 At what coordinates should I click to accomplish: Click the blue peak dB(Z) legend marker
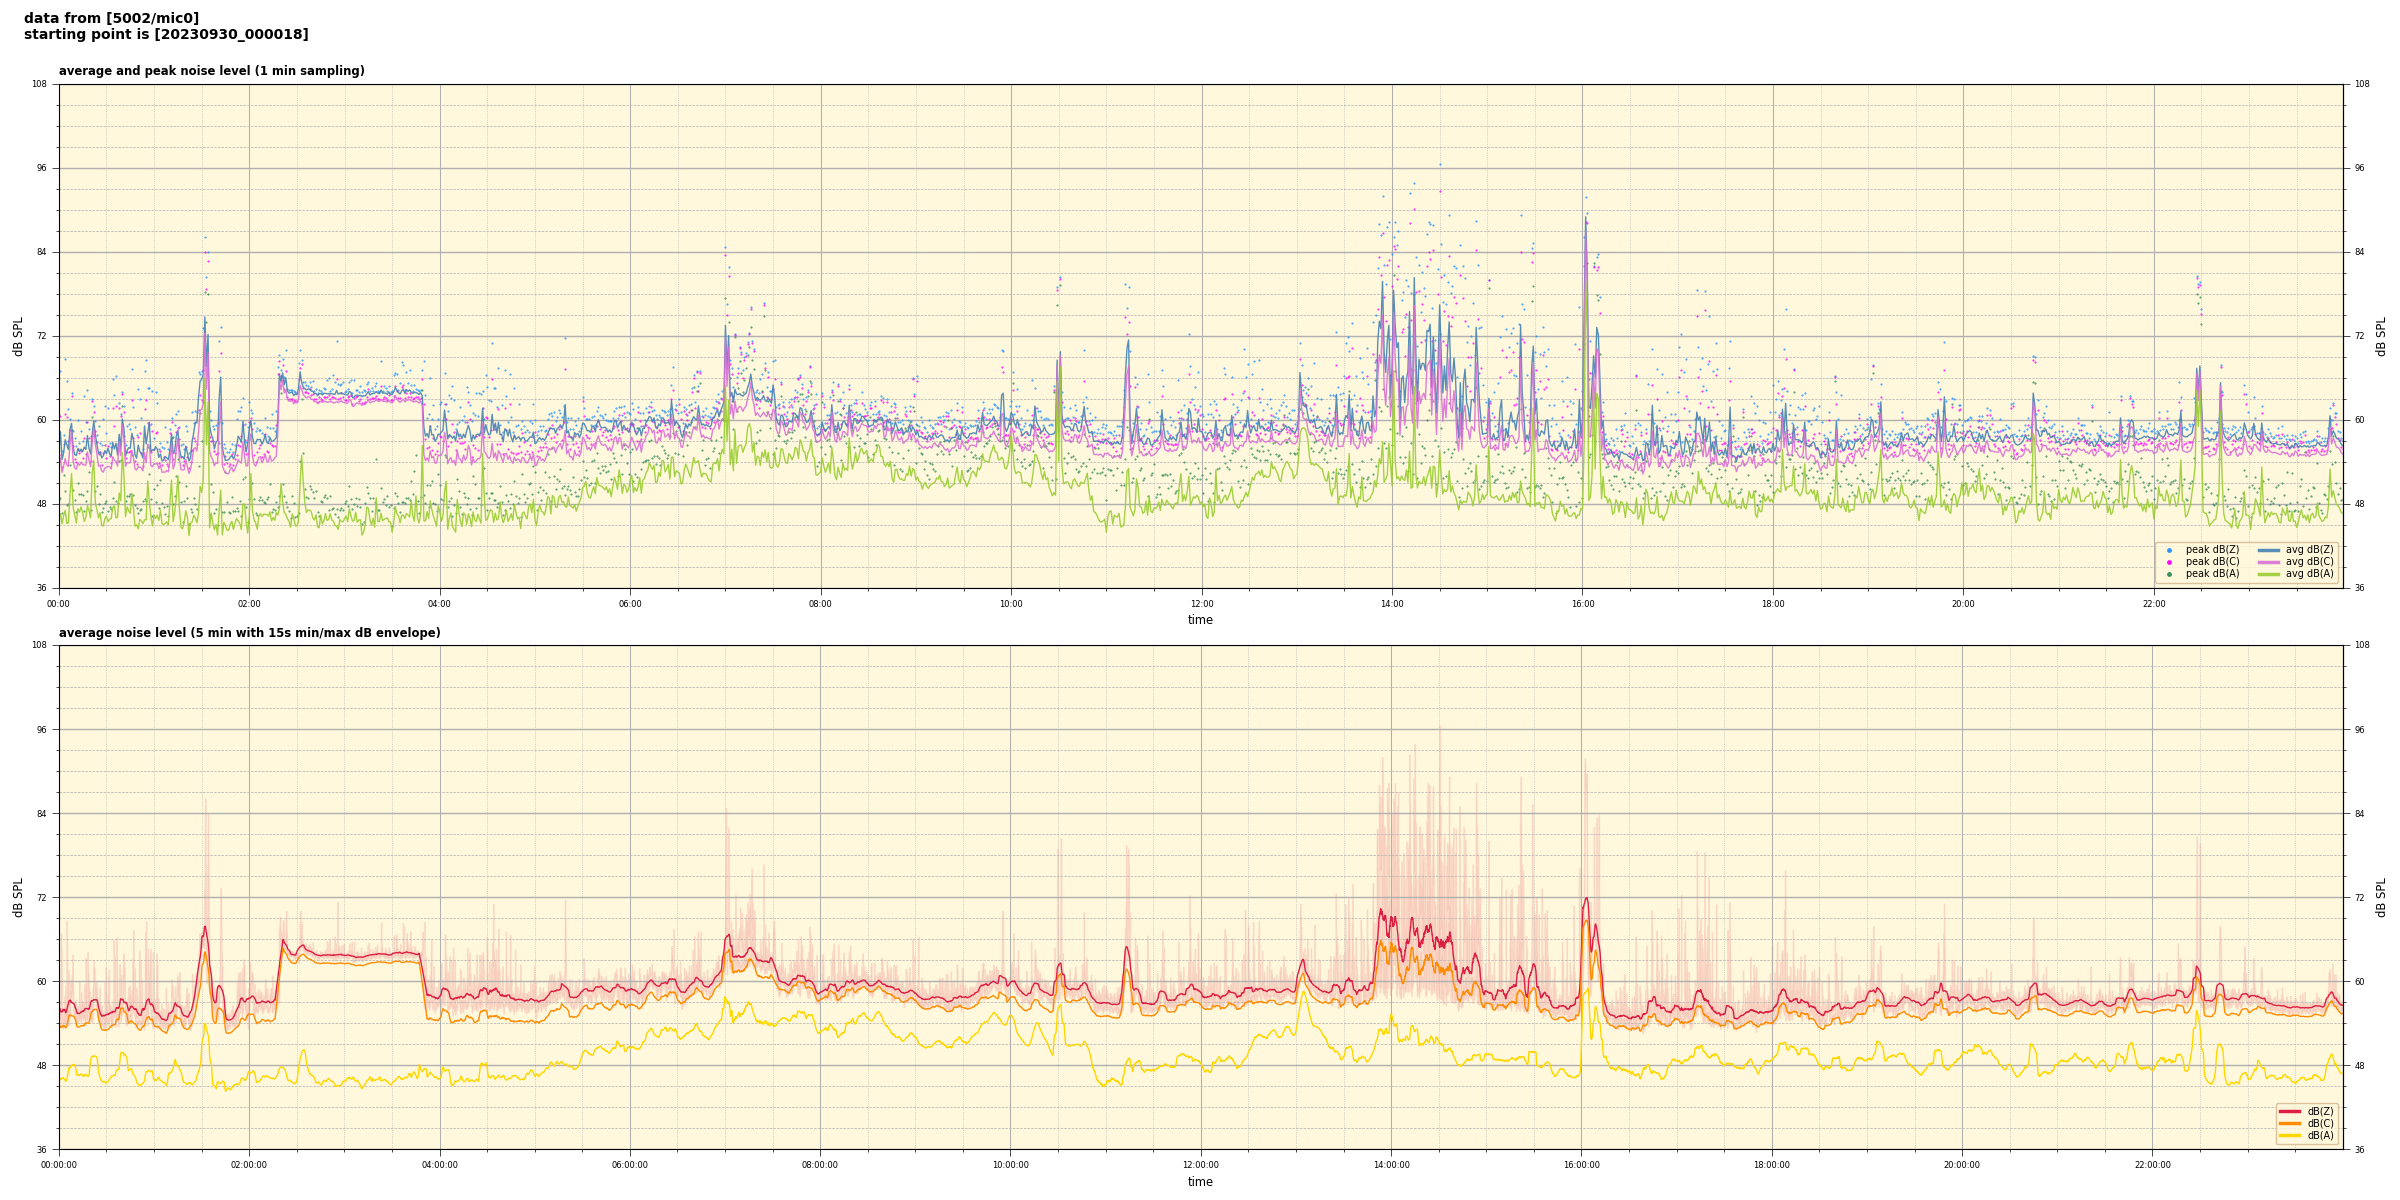(x=2169, y=550)
